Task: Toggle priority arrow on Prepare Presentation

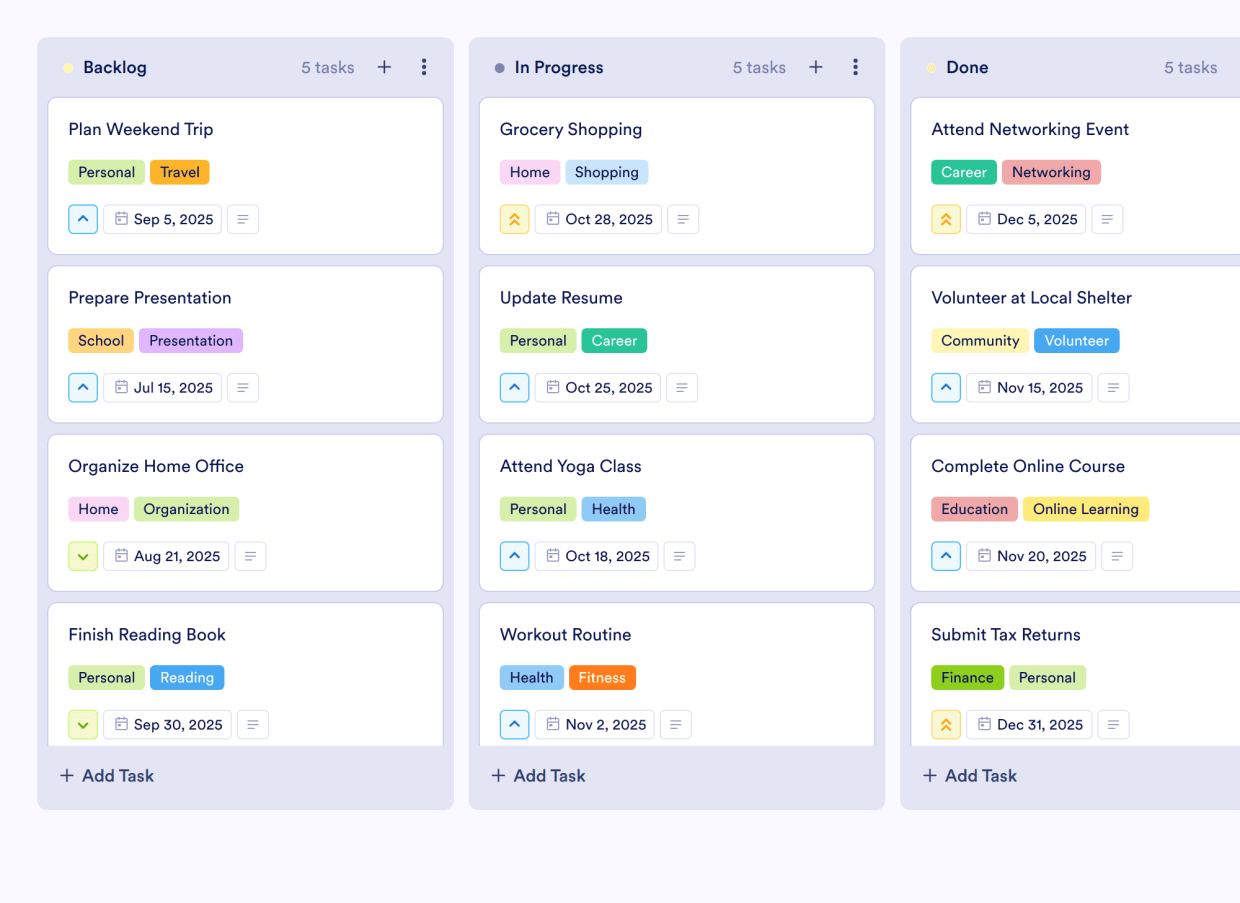Action: click(x=83, y=387)
